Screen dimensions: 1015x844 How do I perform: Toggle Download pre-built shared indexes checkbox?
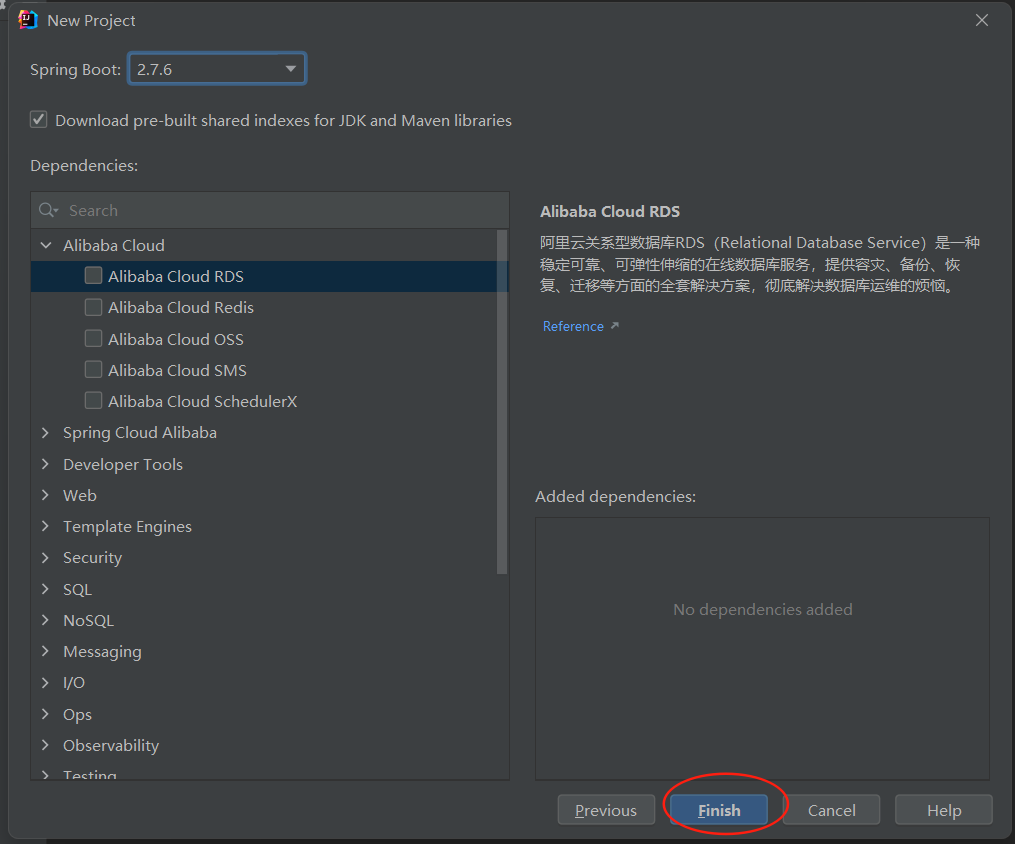tap(39, 120)
